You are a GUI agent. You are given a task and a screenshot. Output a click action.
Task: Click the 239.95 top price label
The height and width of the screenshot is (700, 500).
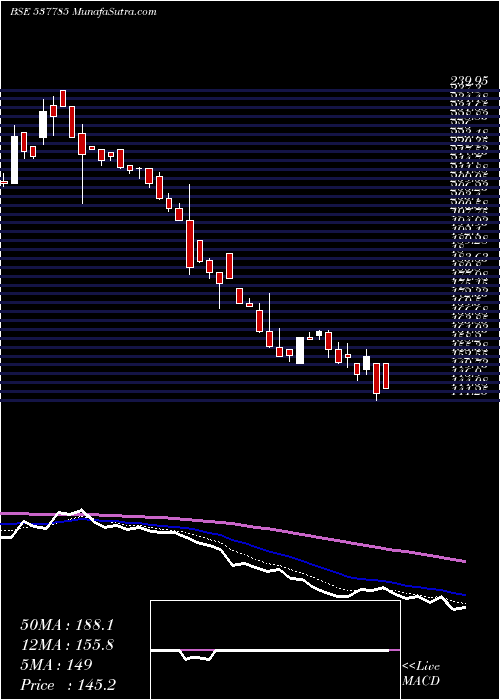pyautogui.click(x=467, y=83)
